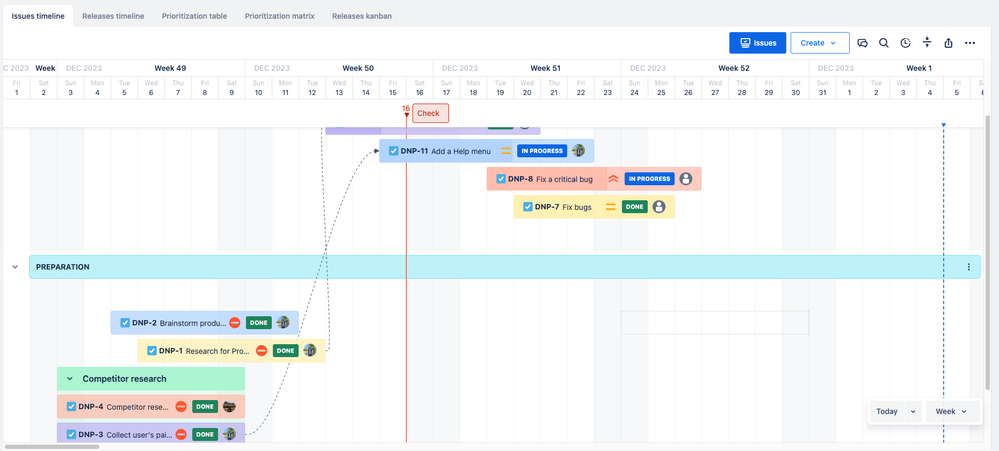The image size is (999, 451).
Task: Switch to Releases kanban tab
Action: (x=362, y=16)
